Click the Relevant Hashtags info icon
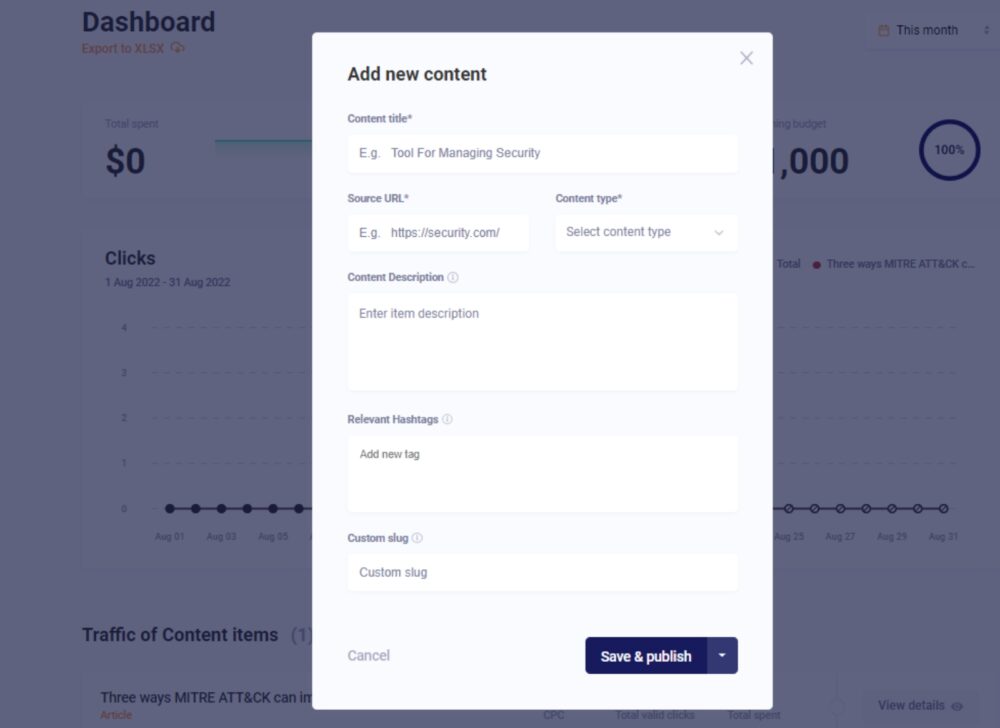1000x728 pixels. (447, 419)
